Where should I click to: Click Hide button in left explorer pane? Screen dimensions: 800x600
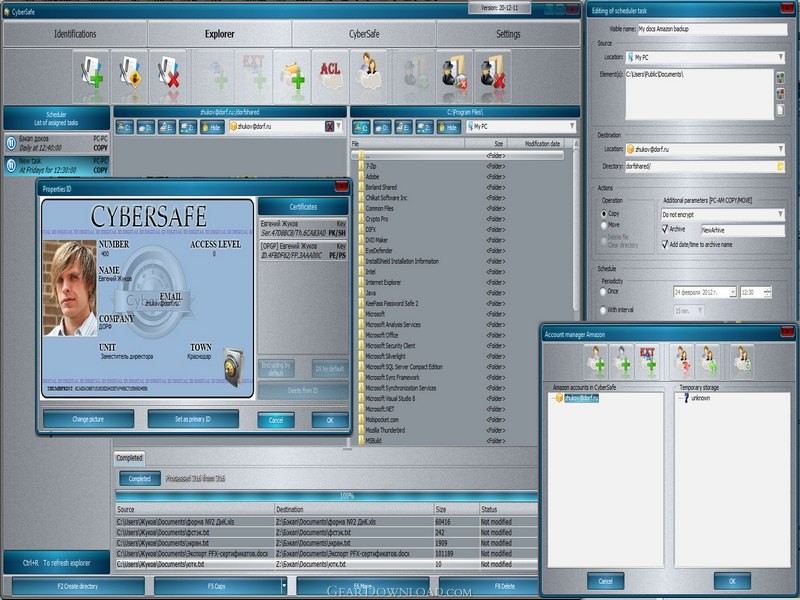coord(212,127)
